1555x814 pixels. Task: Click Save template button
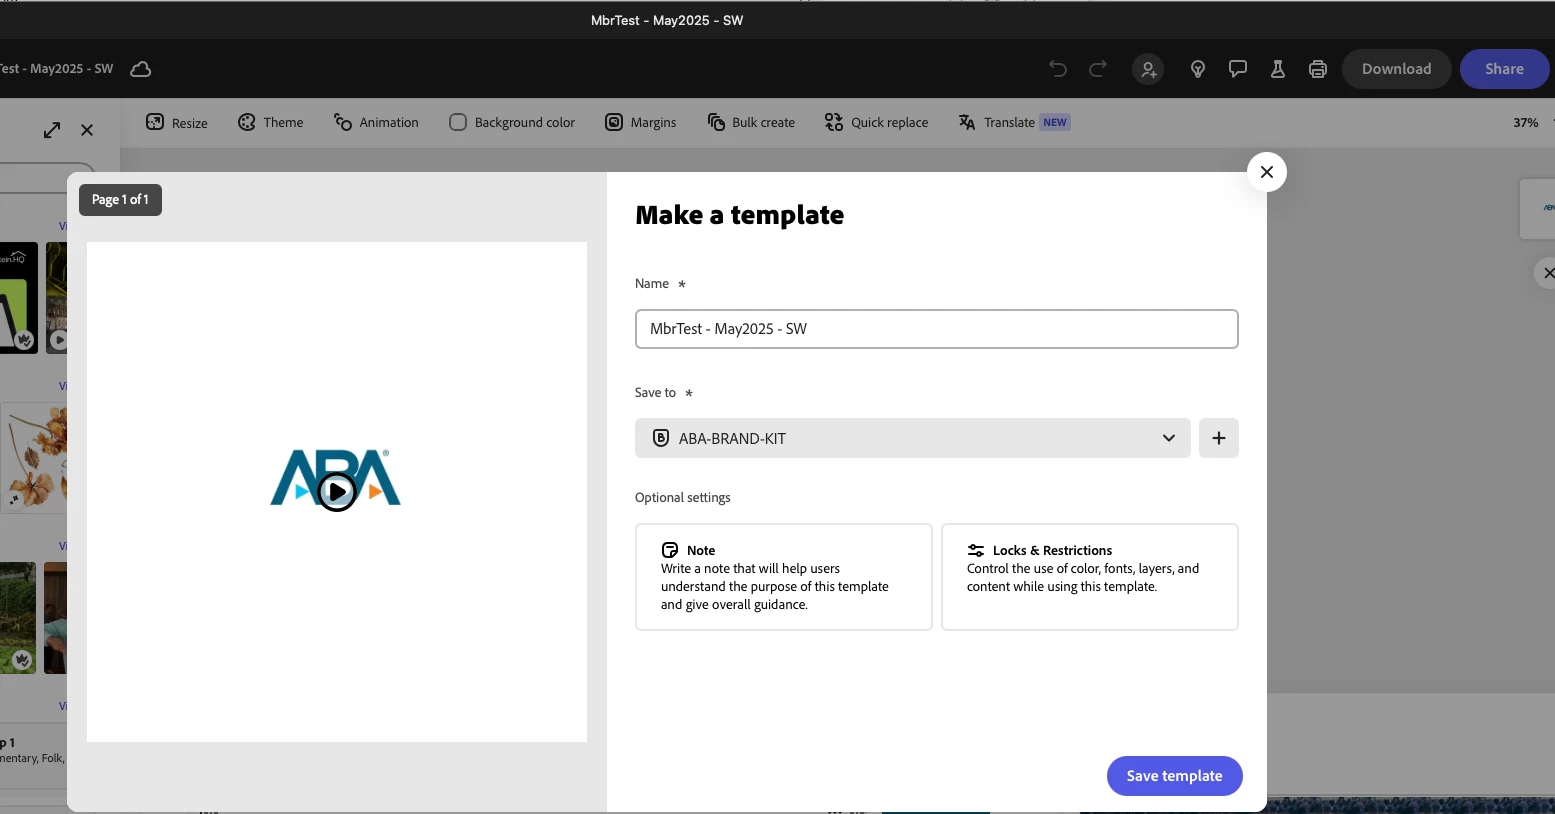[x=1175, y=776]
